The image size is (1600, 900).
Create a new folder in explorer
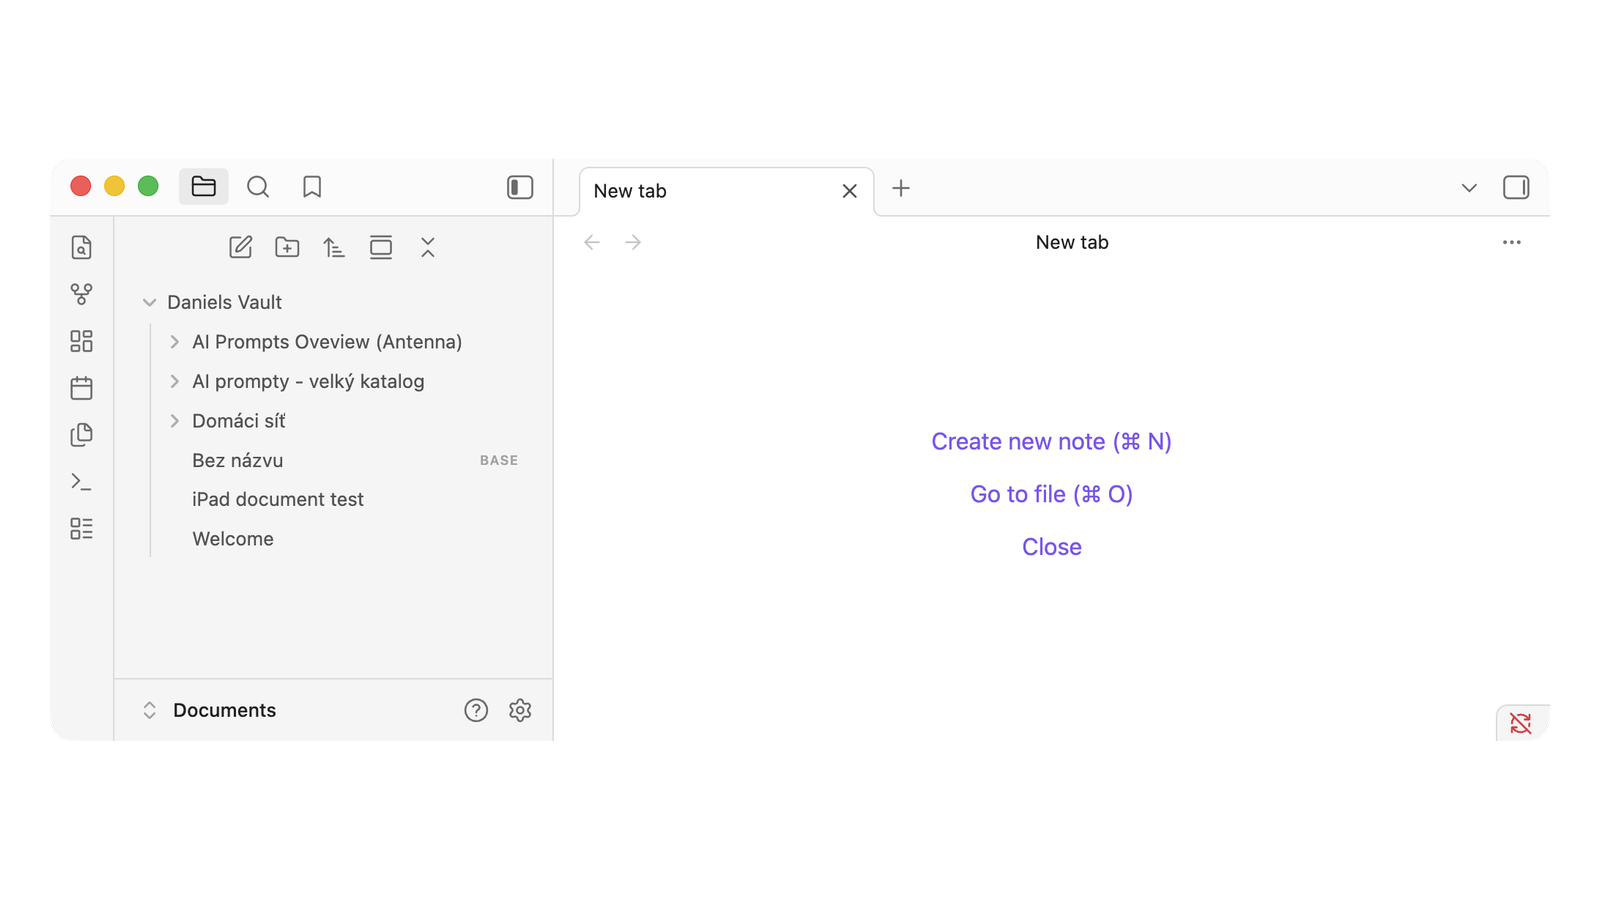(x=287, y=247)
